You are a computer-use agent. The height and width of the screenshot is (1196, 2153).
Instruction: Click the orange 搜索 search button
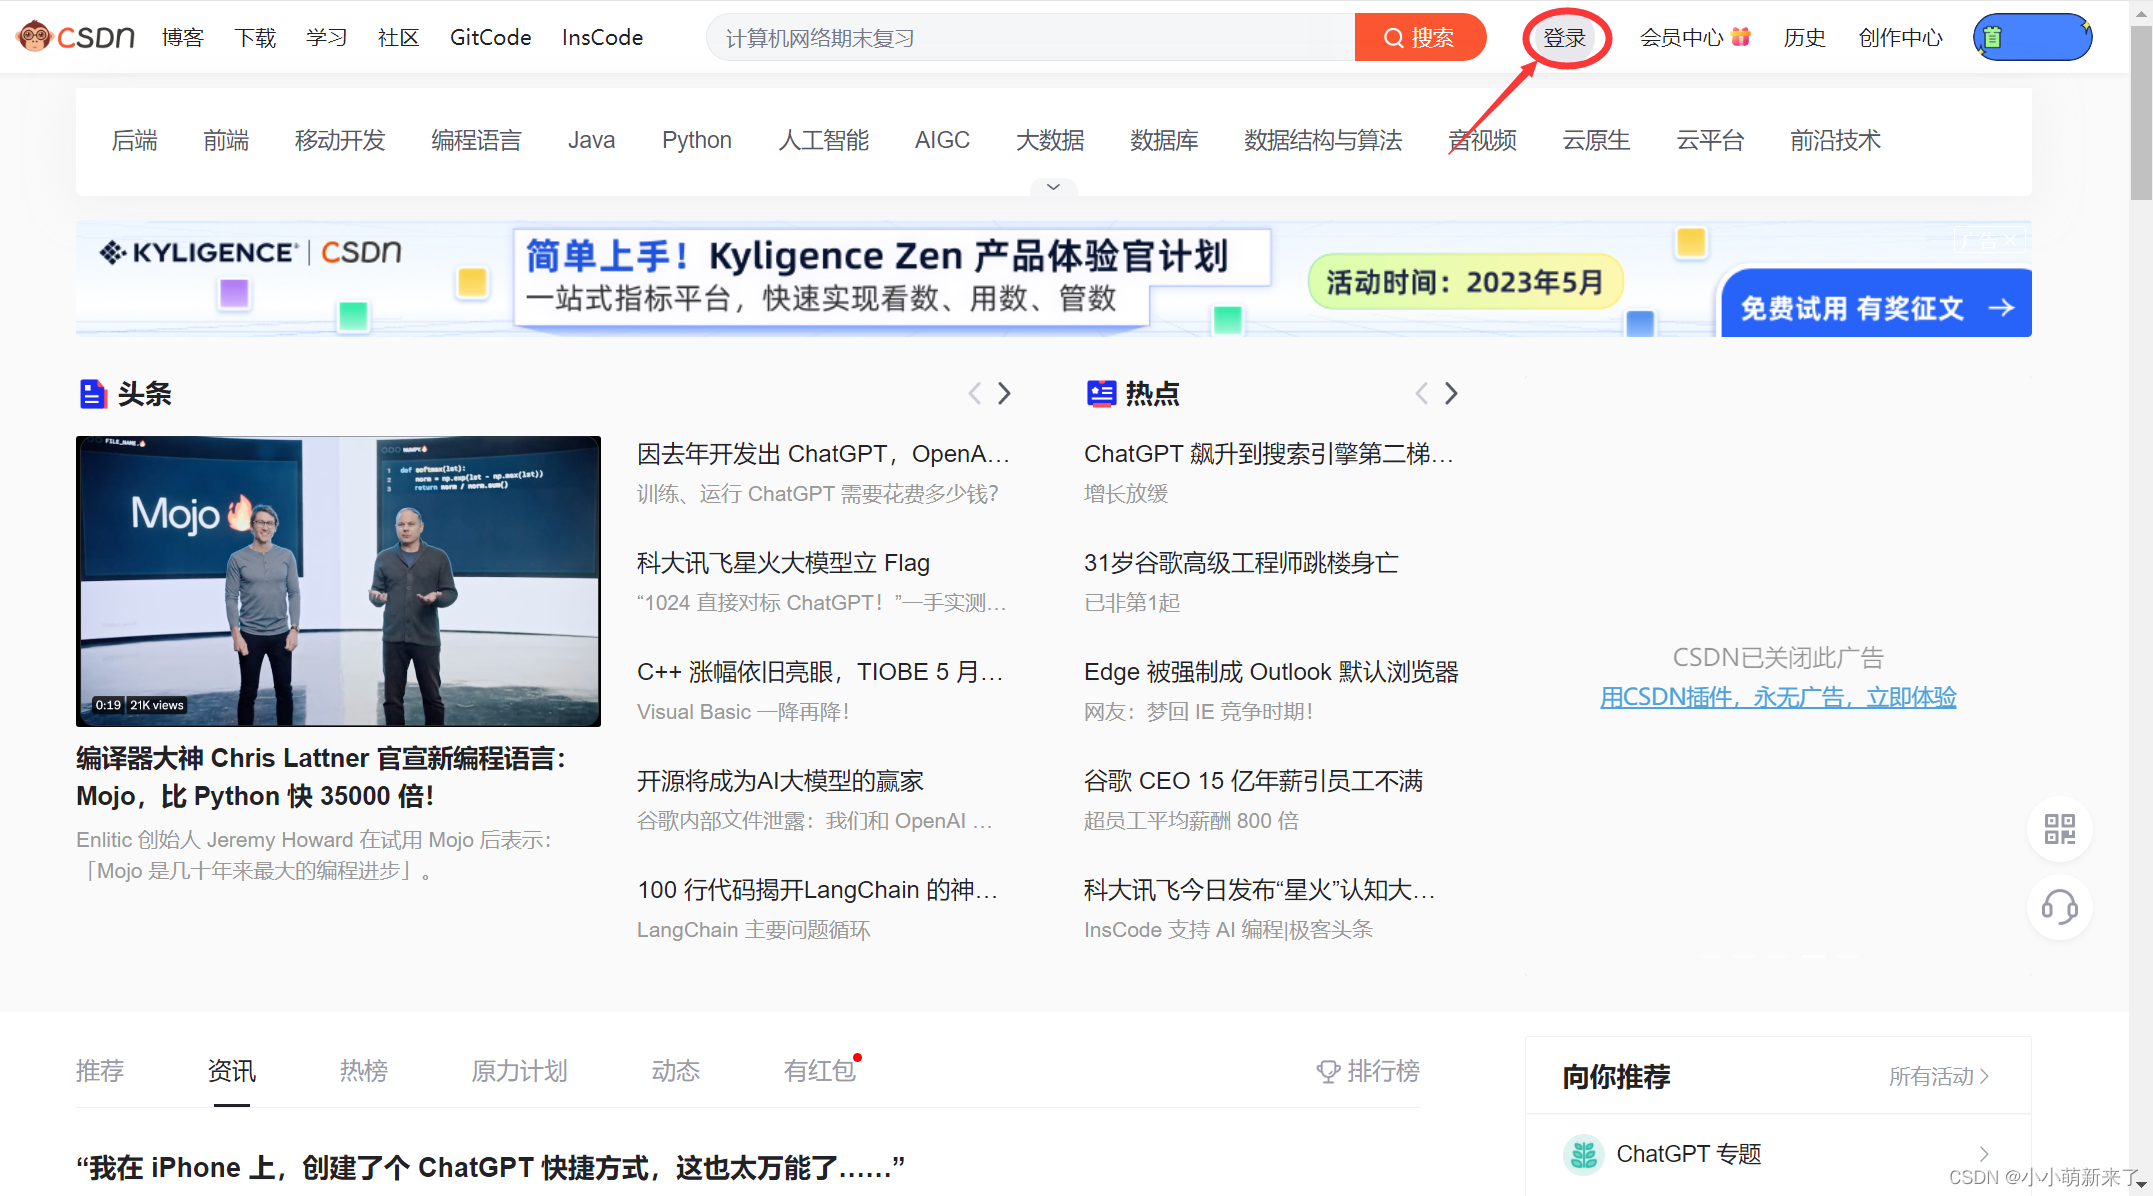pos(1419,37)
